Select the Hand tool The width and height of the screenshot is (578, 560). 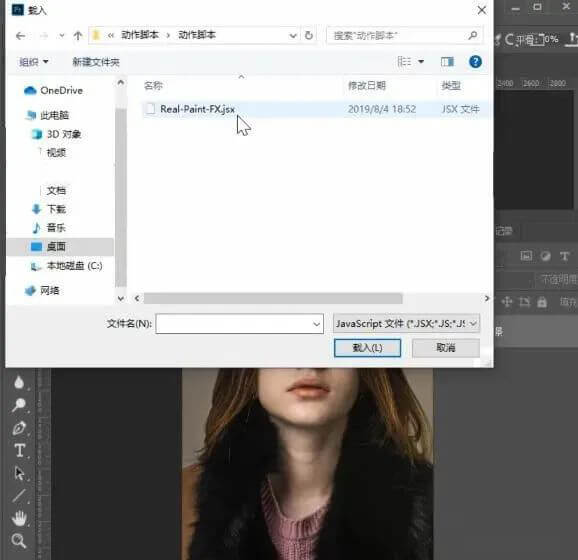(19, 518)
